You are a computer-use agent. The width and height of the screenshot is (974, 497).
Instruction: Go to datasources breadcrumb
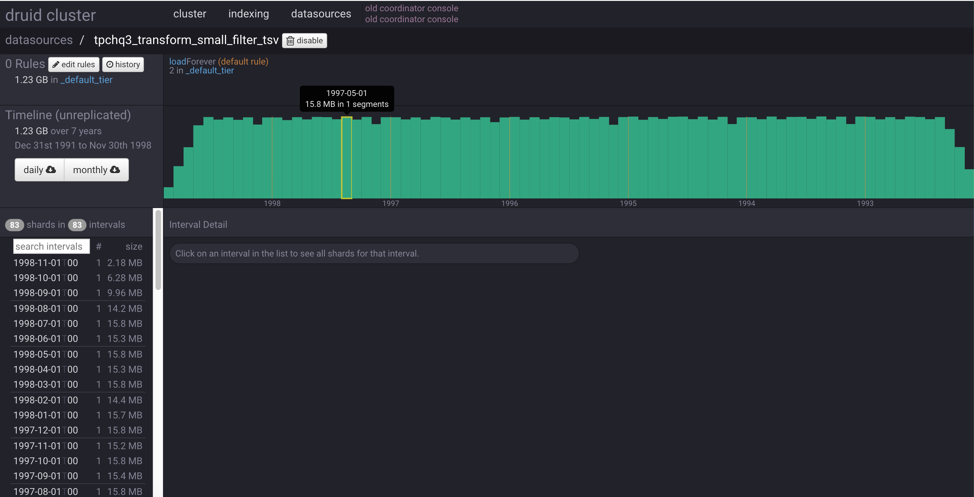[x=39, y=40]
